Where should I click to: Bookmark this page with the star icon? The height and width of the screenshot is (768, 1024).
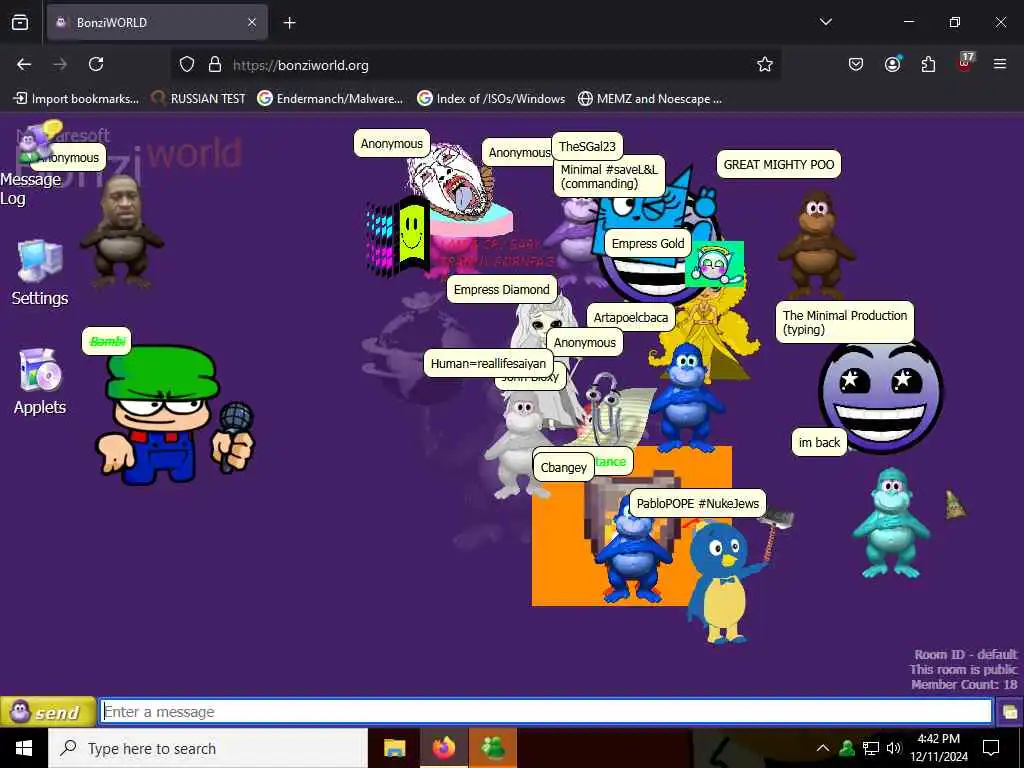(765, 65)
